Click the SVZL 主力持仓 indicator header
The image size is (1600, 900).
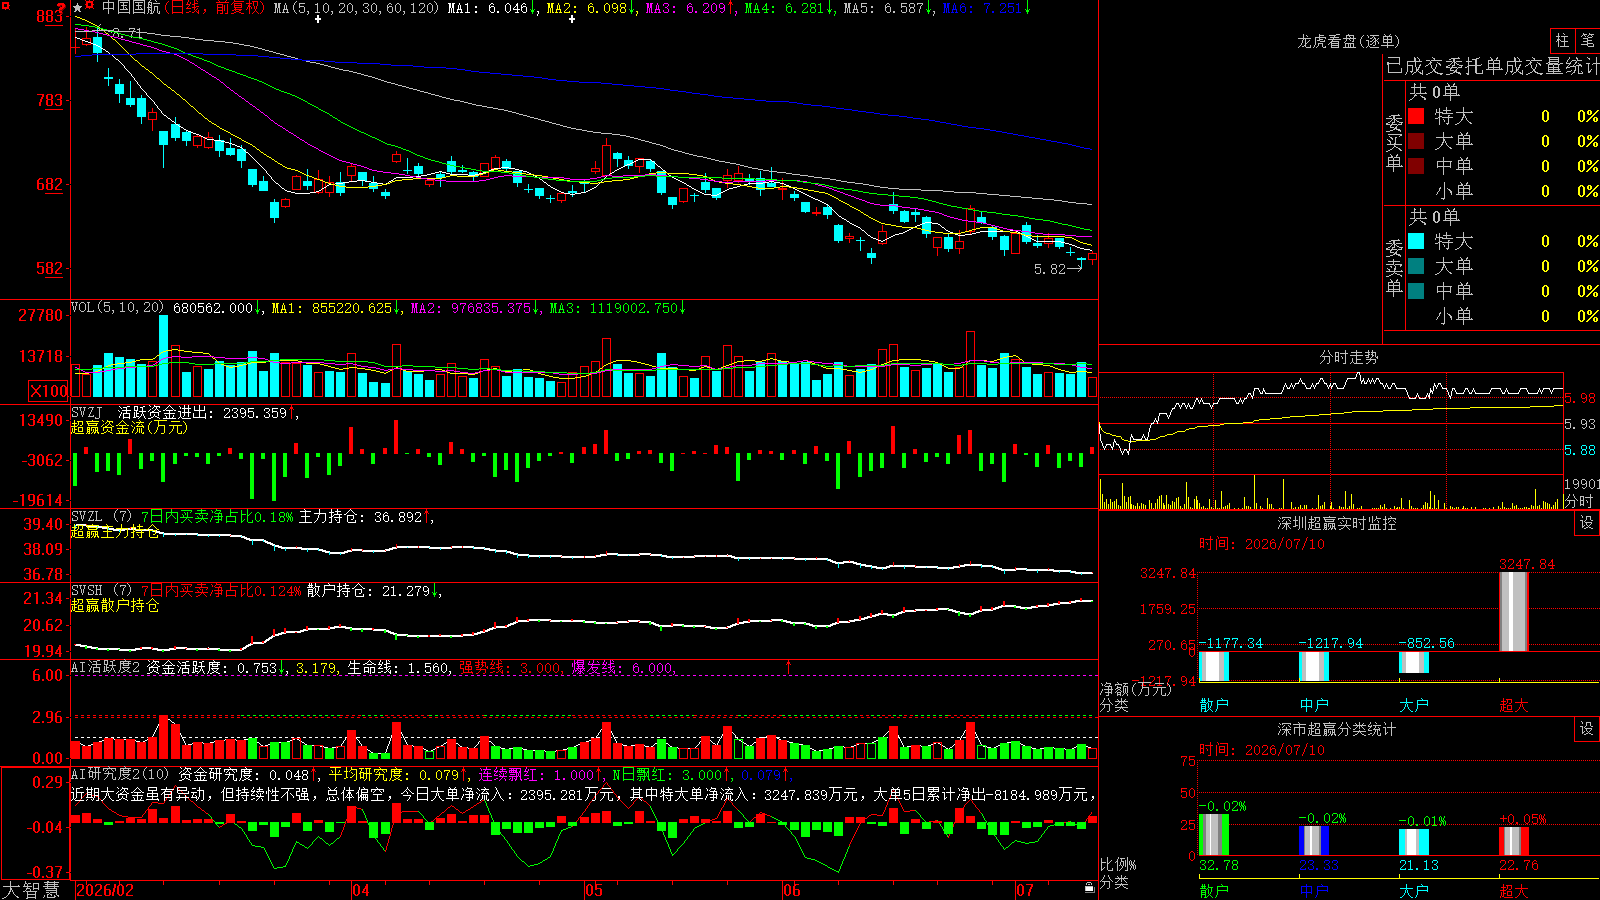click(252, 517)
